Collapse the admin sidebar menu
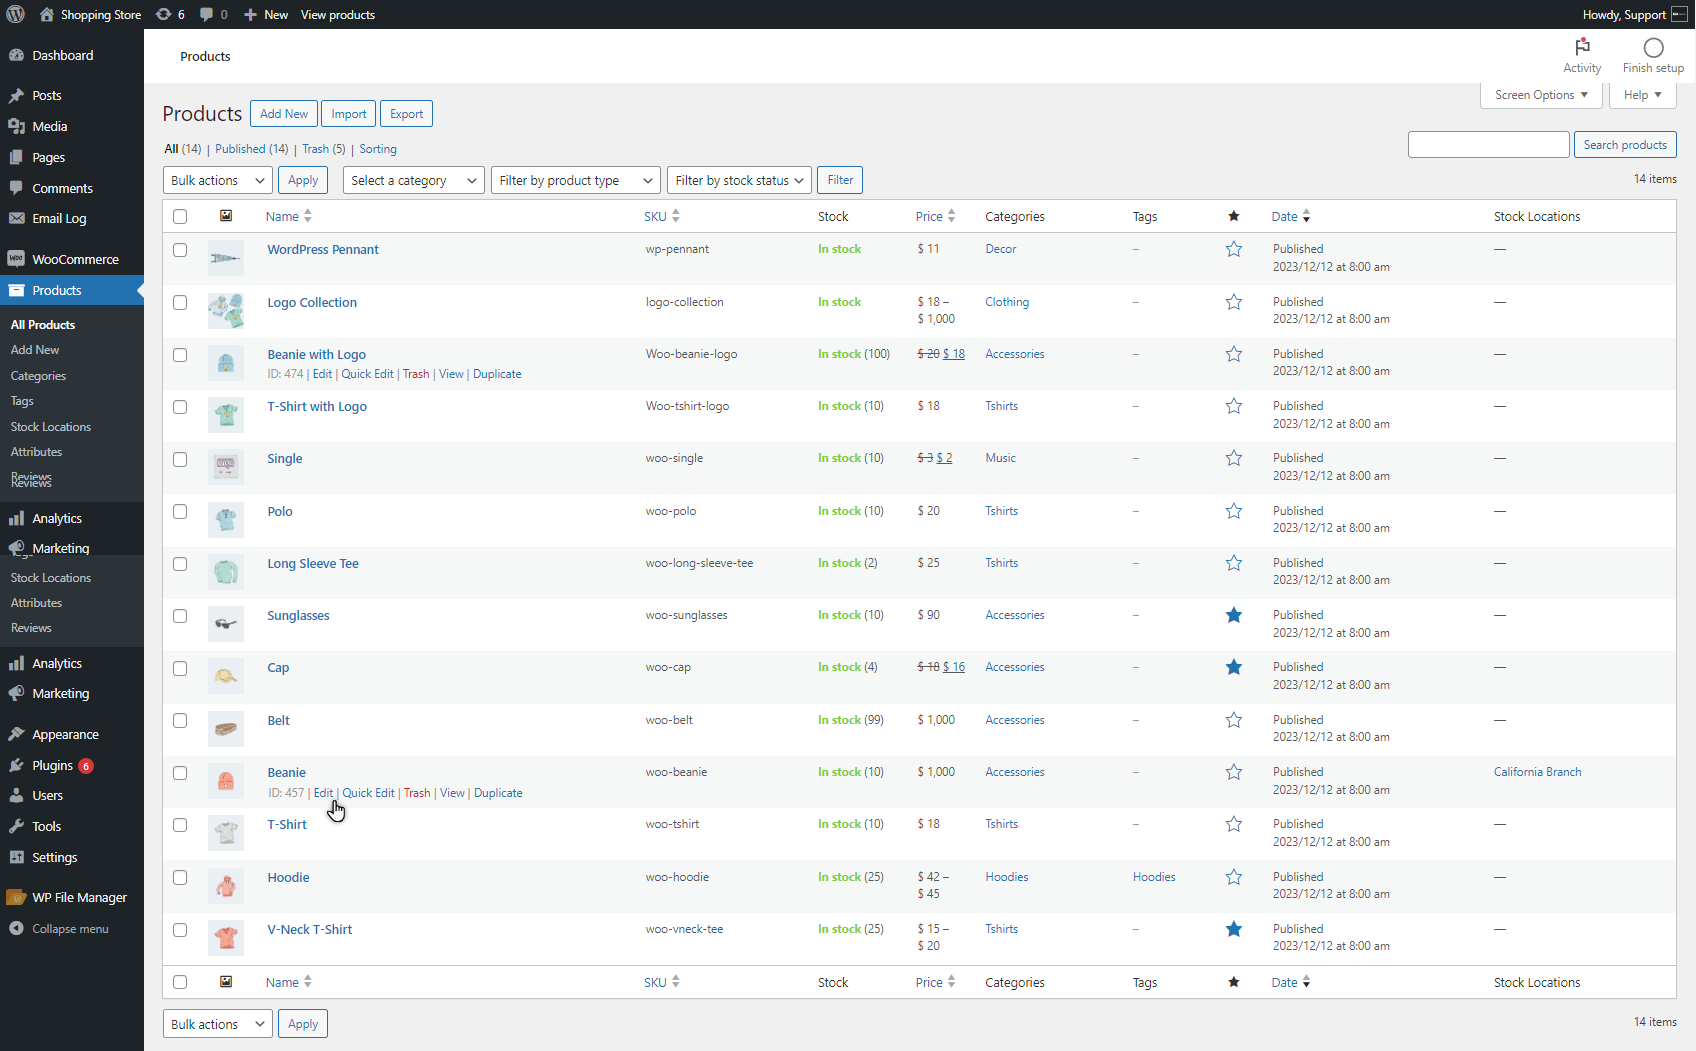Image resolution: width=1696 pixels, height=1051 pixels. [x=72, y=928]
